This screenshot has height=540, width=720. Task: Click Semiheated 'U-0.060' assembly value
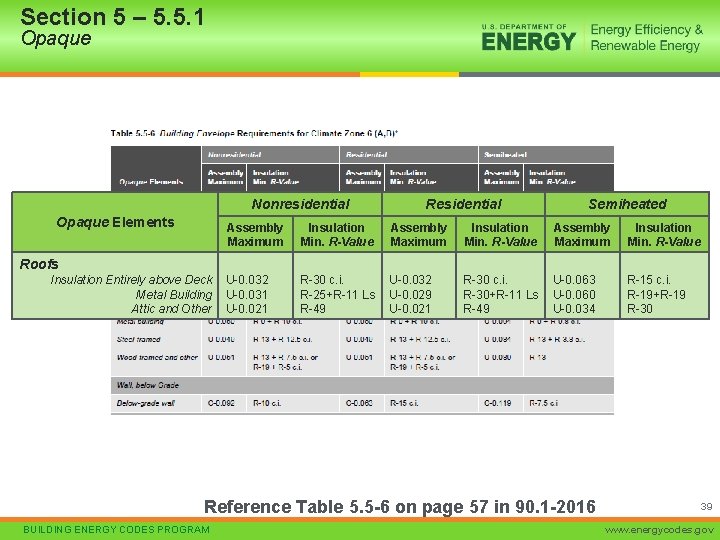click(x=574, y=294)
